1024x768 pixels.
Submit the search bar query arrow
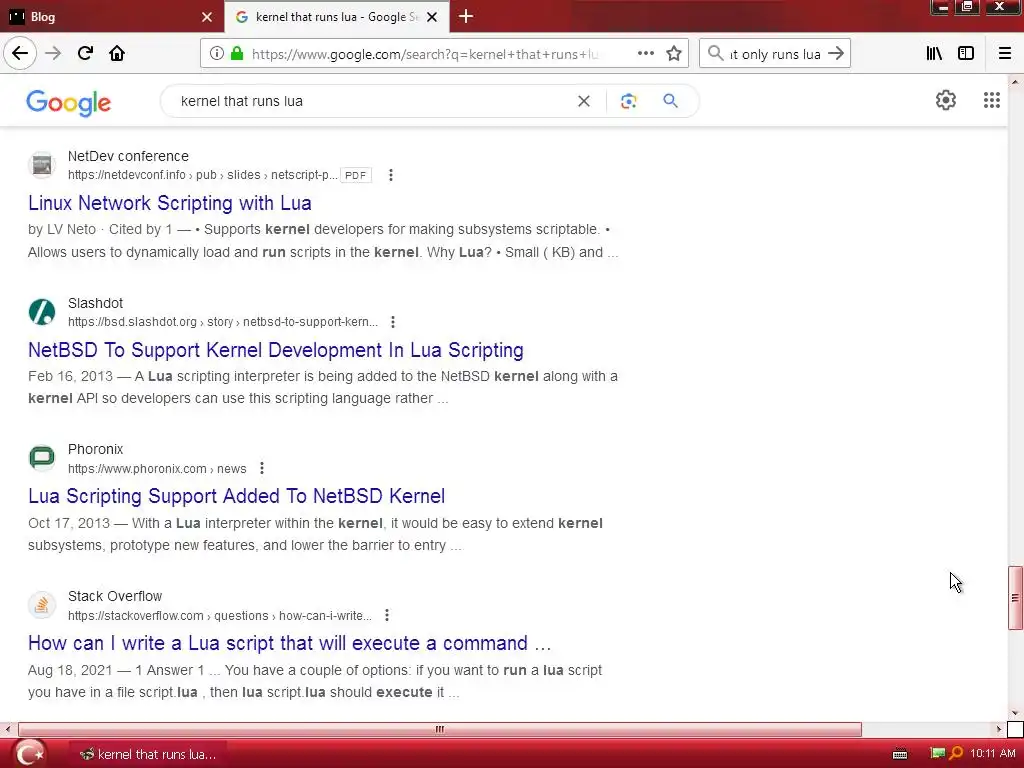(x=835, y=54)
